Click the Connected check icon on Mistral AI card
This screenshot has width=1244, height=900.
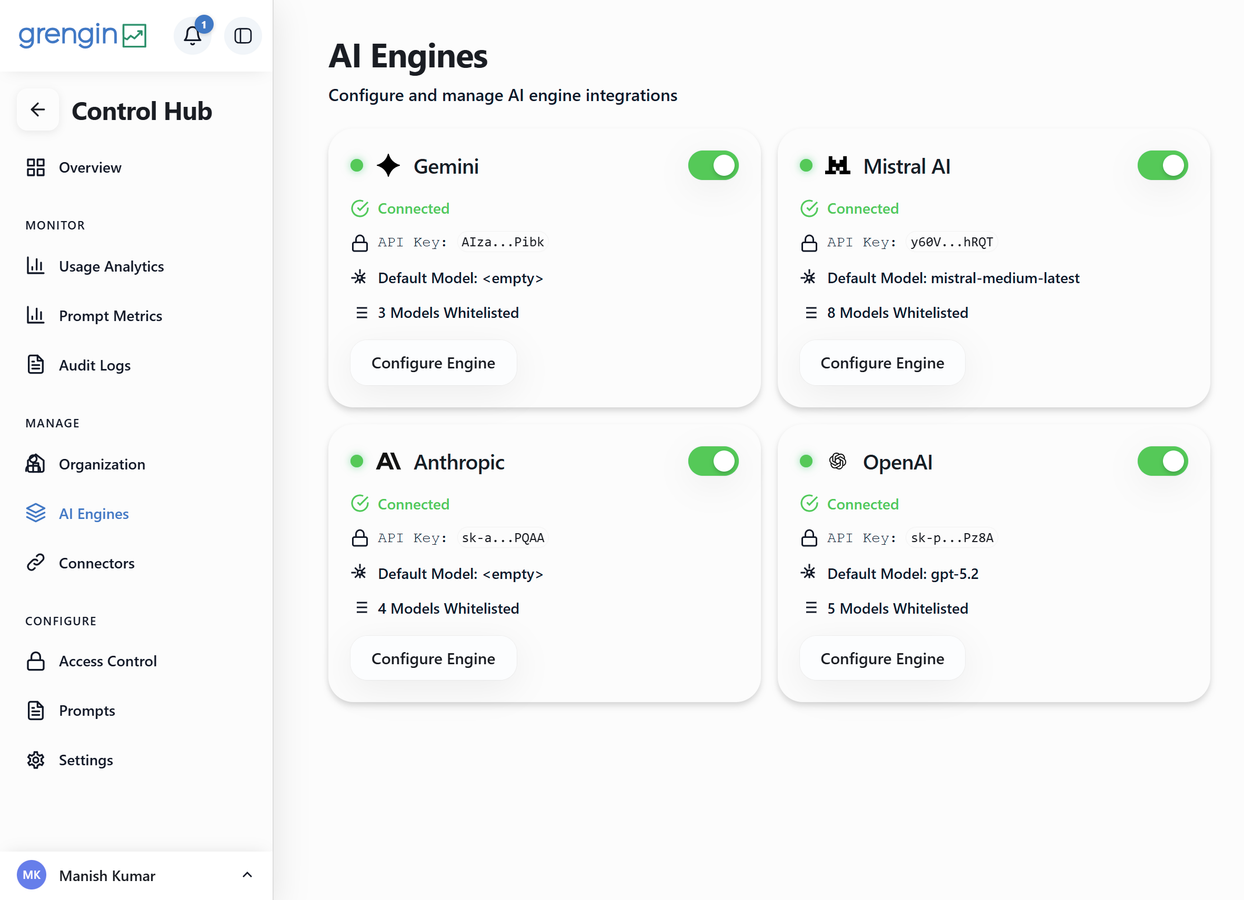coord(809,208)
